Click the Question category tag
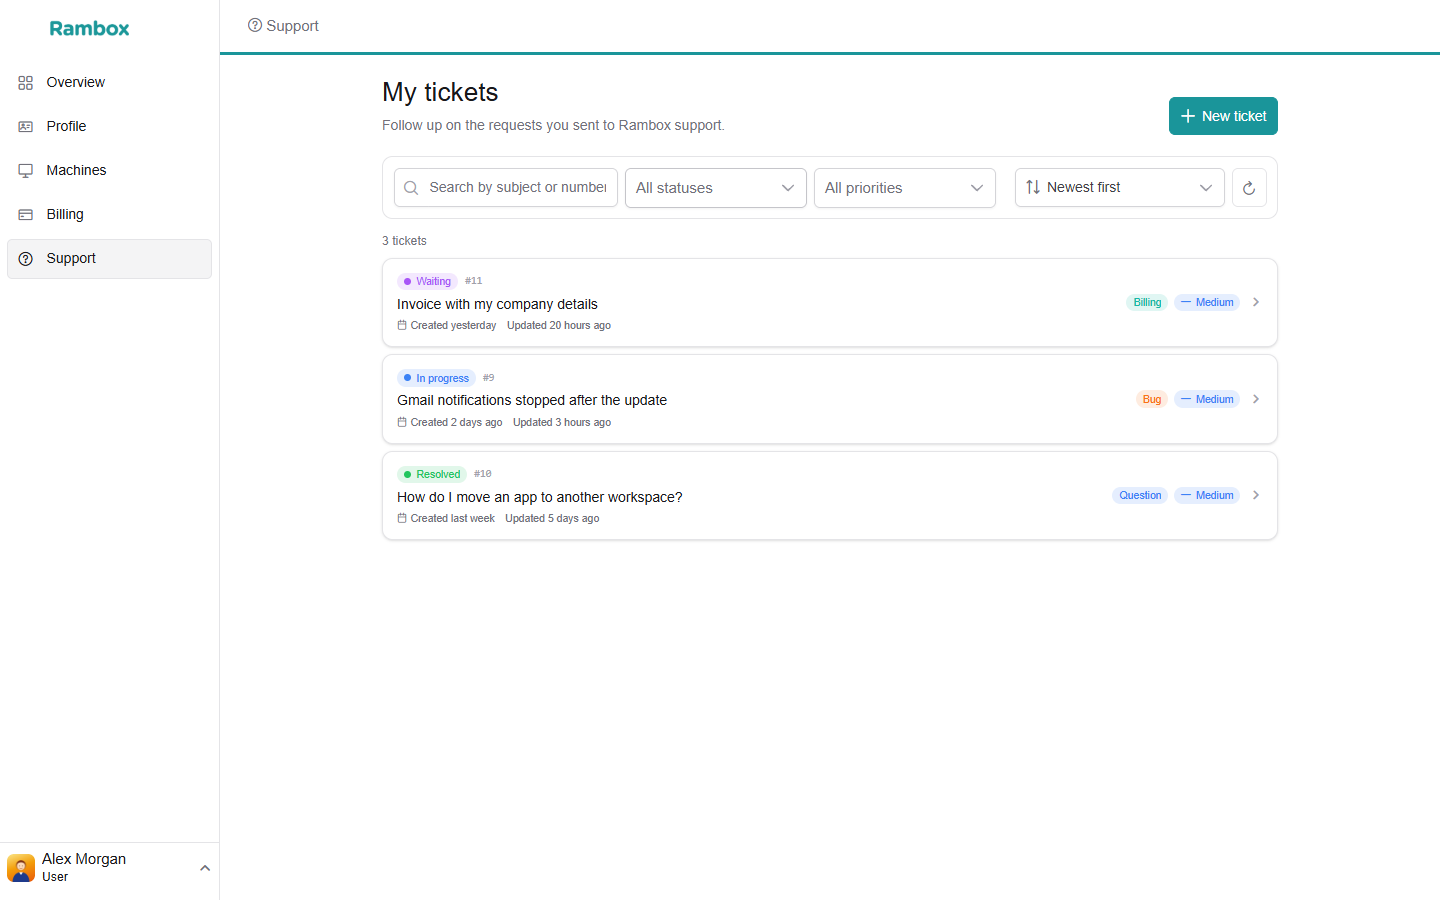The width and height of the screenshot is (1440, 900). [x=1140, y=495]
